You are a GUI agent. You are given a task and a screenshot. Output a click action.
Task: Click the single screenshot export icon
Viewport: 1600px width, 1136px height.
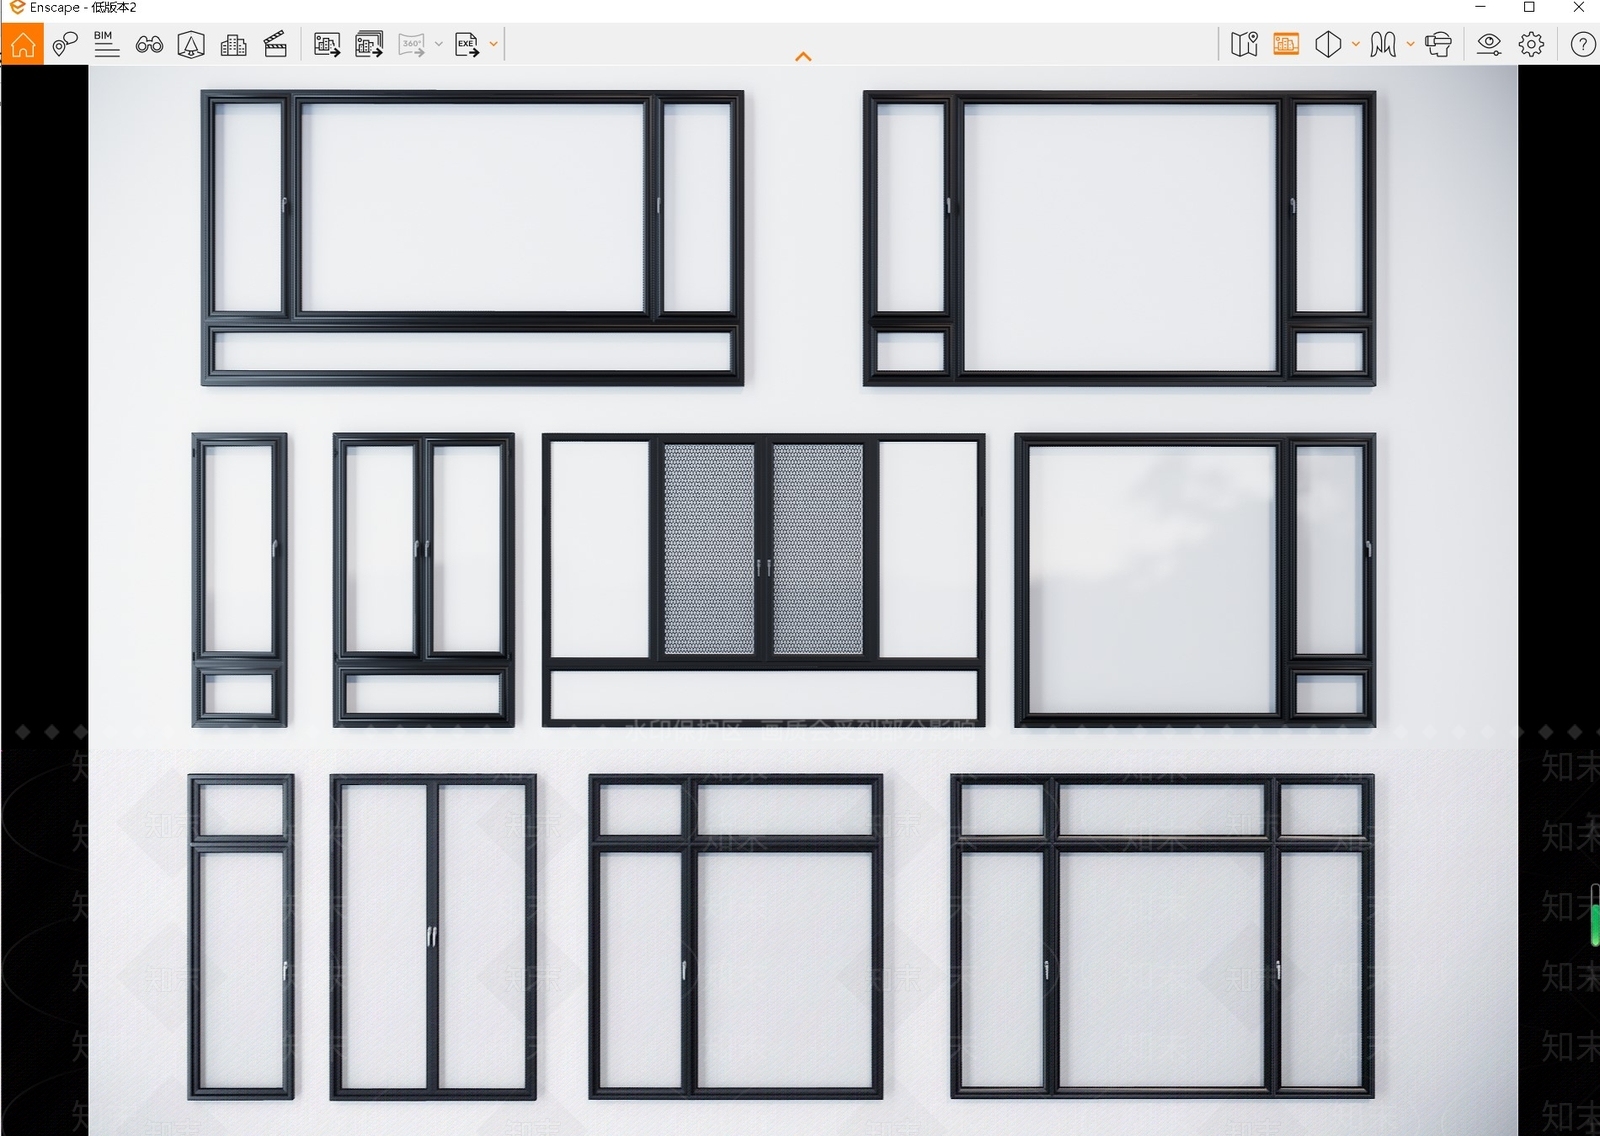tap(327, 44)
